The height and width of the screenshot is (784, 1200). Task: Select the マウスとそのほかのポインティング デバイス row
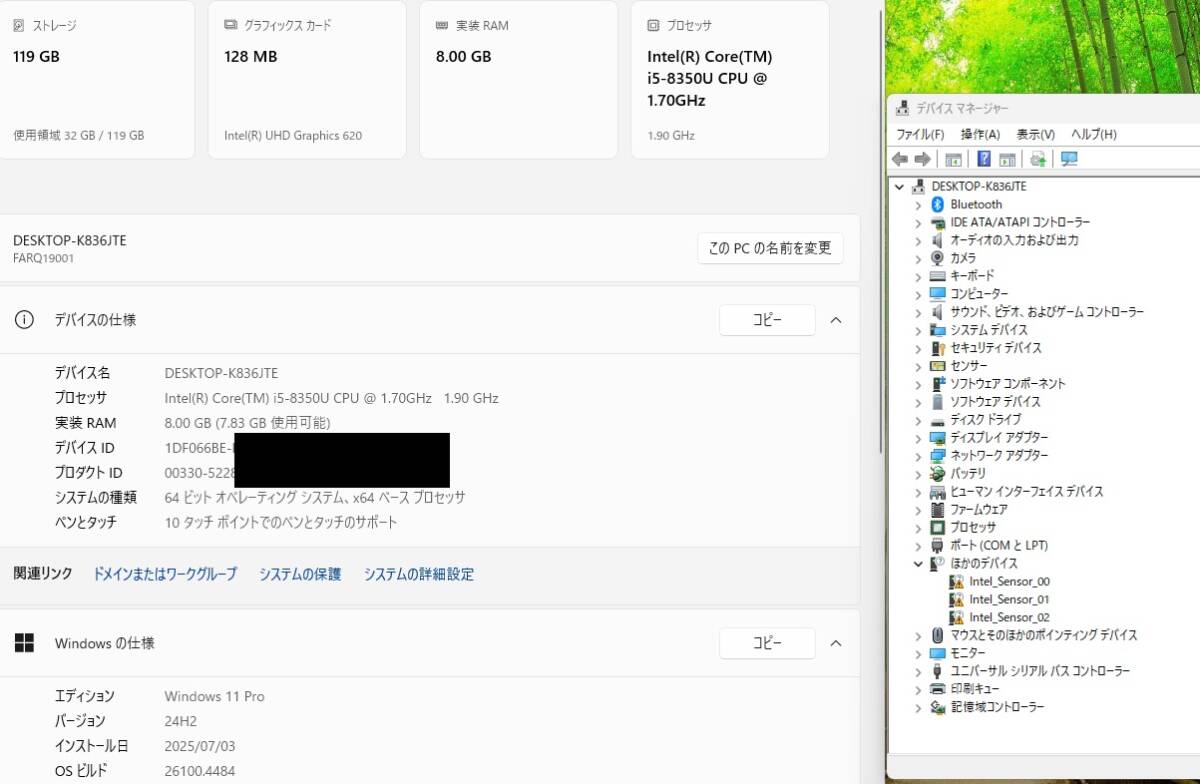coord(1043,635)
